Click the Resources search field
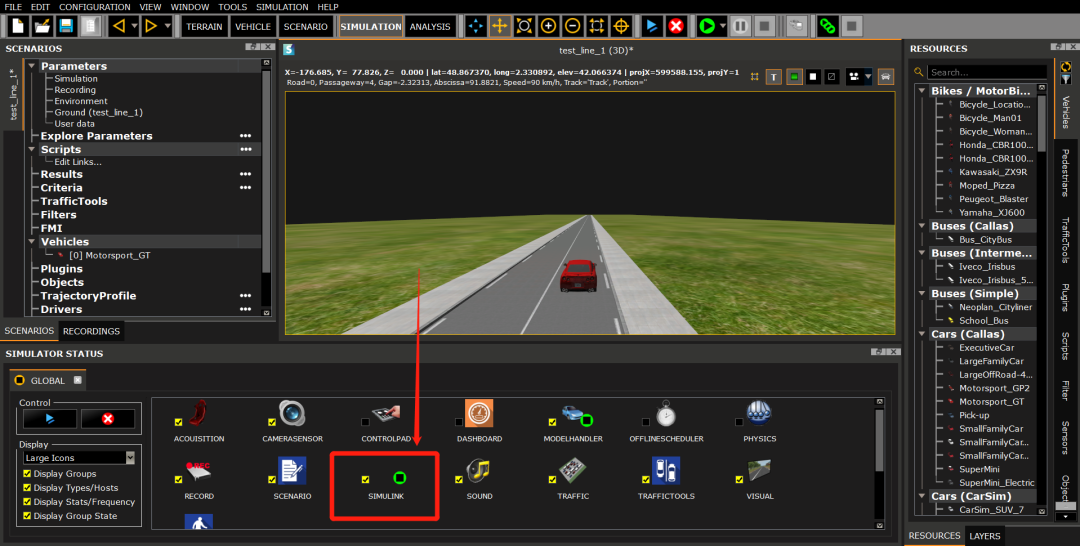This screenshot has width=1080, height=546. pos(986,72)
